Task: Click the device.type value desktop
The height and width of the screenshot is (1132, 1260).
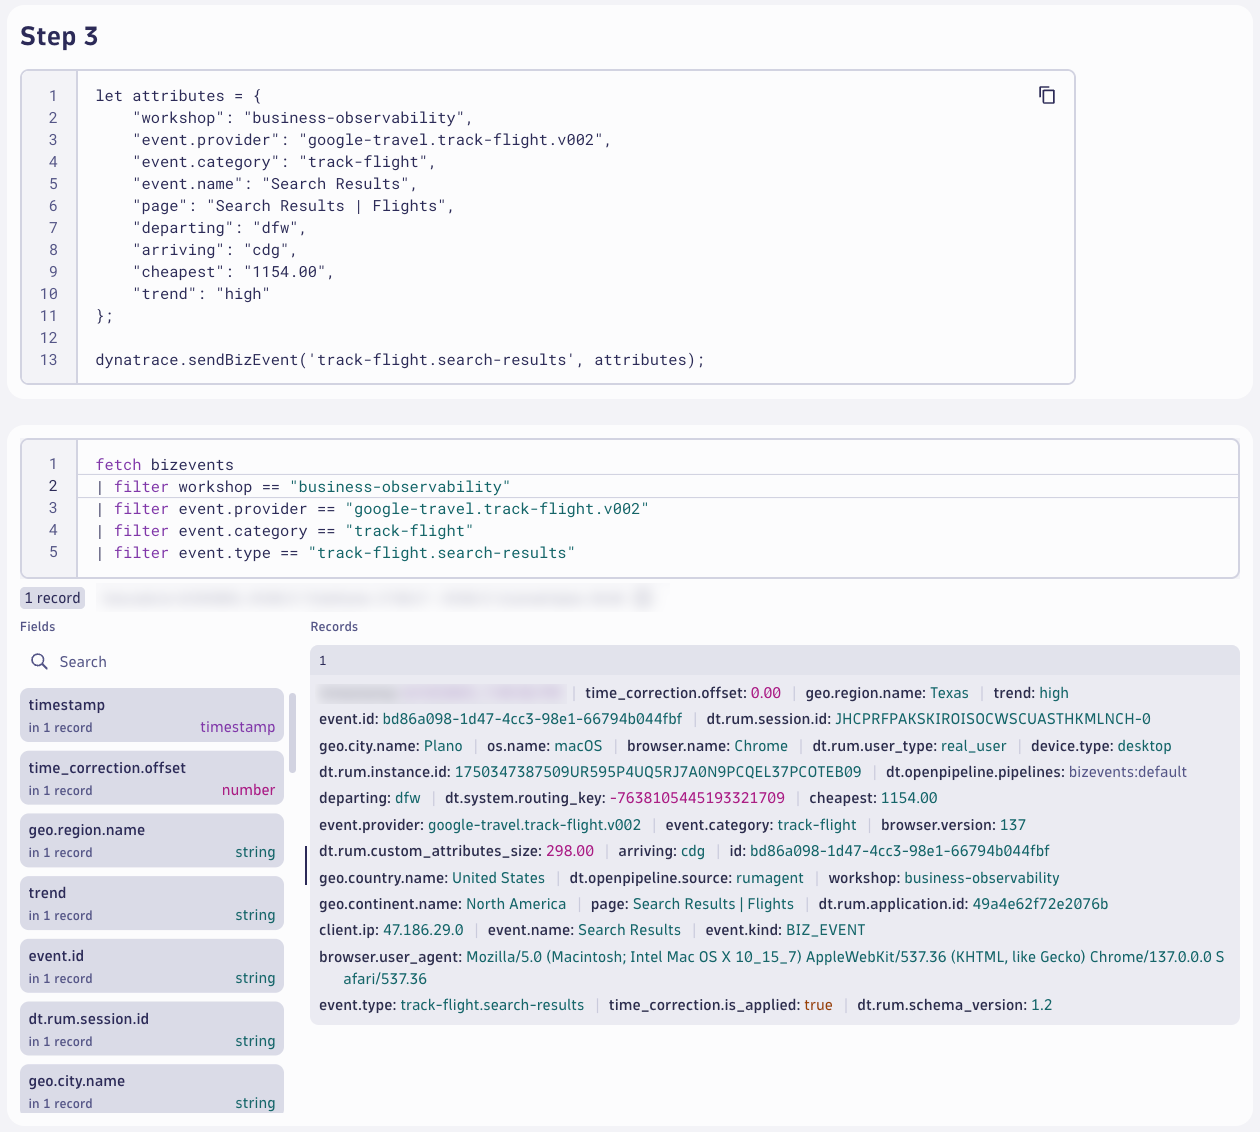Action: point(1144,746)
